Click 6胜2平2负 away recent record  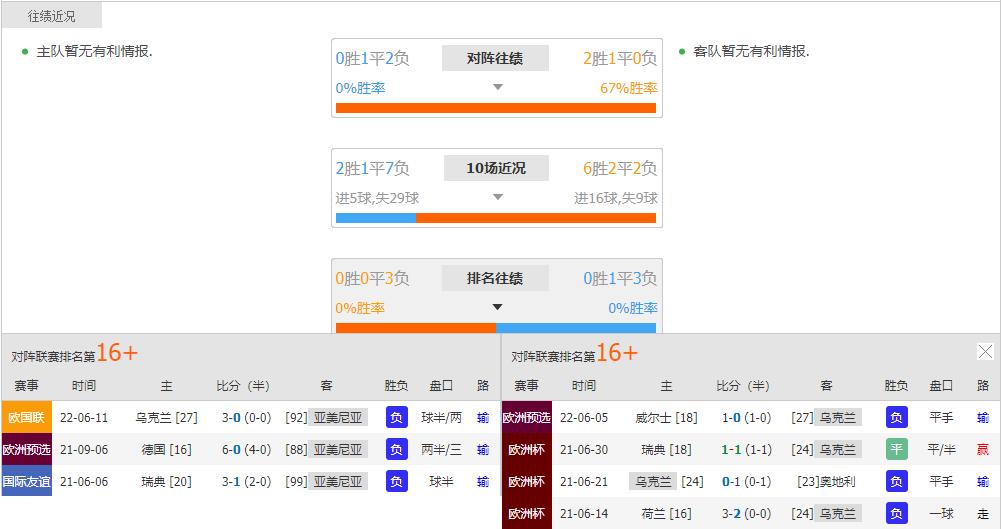620,168
